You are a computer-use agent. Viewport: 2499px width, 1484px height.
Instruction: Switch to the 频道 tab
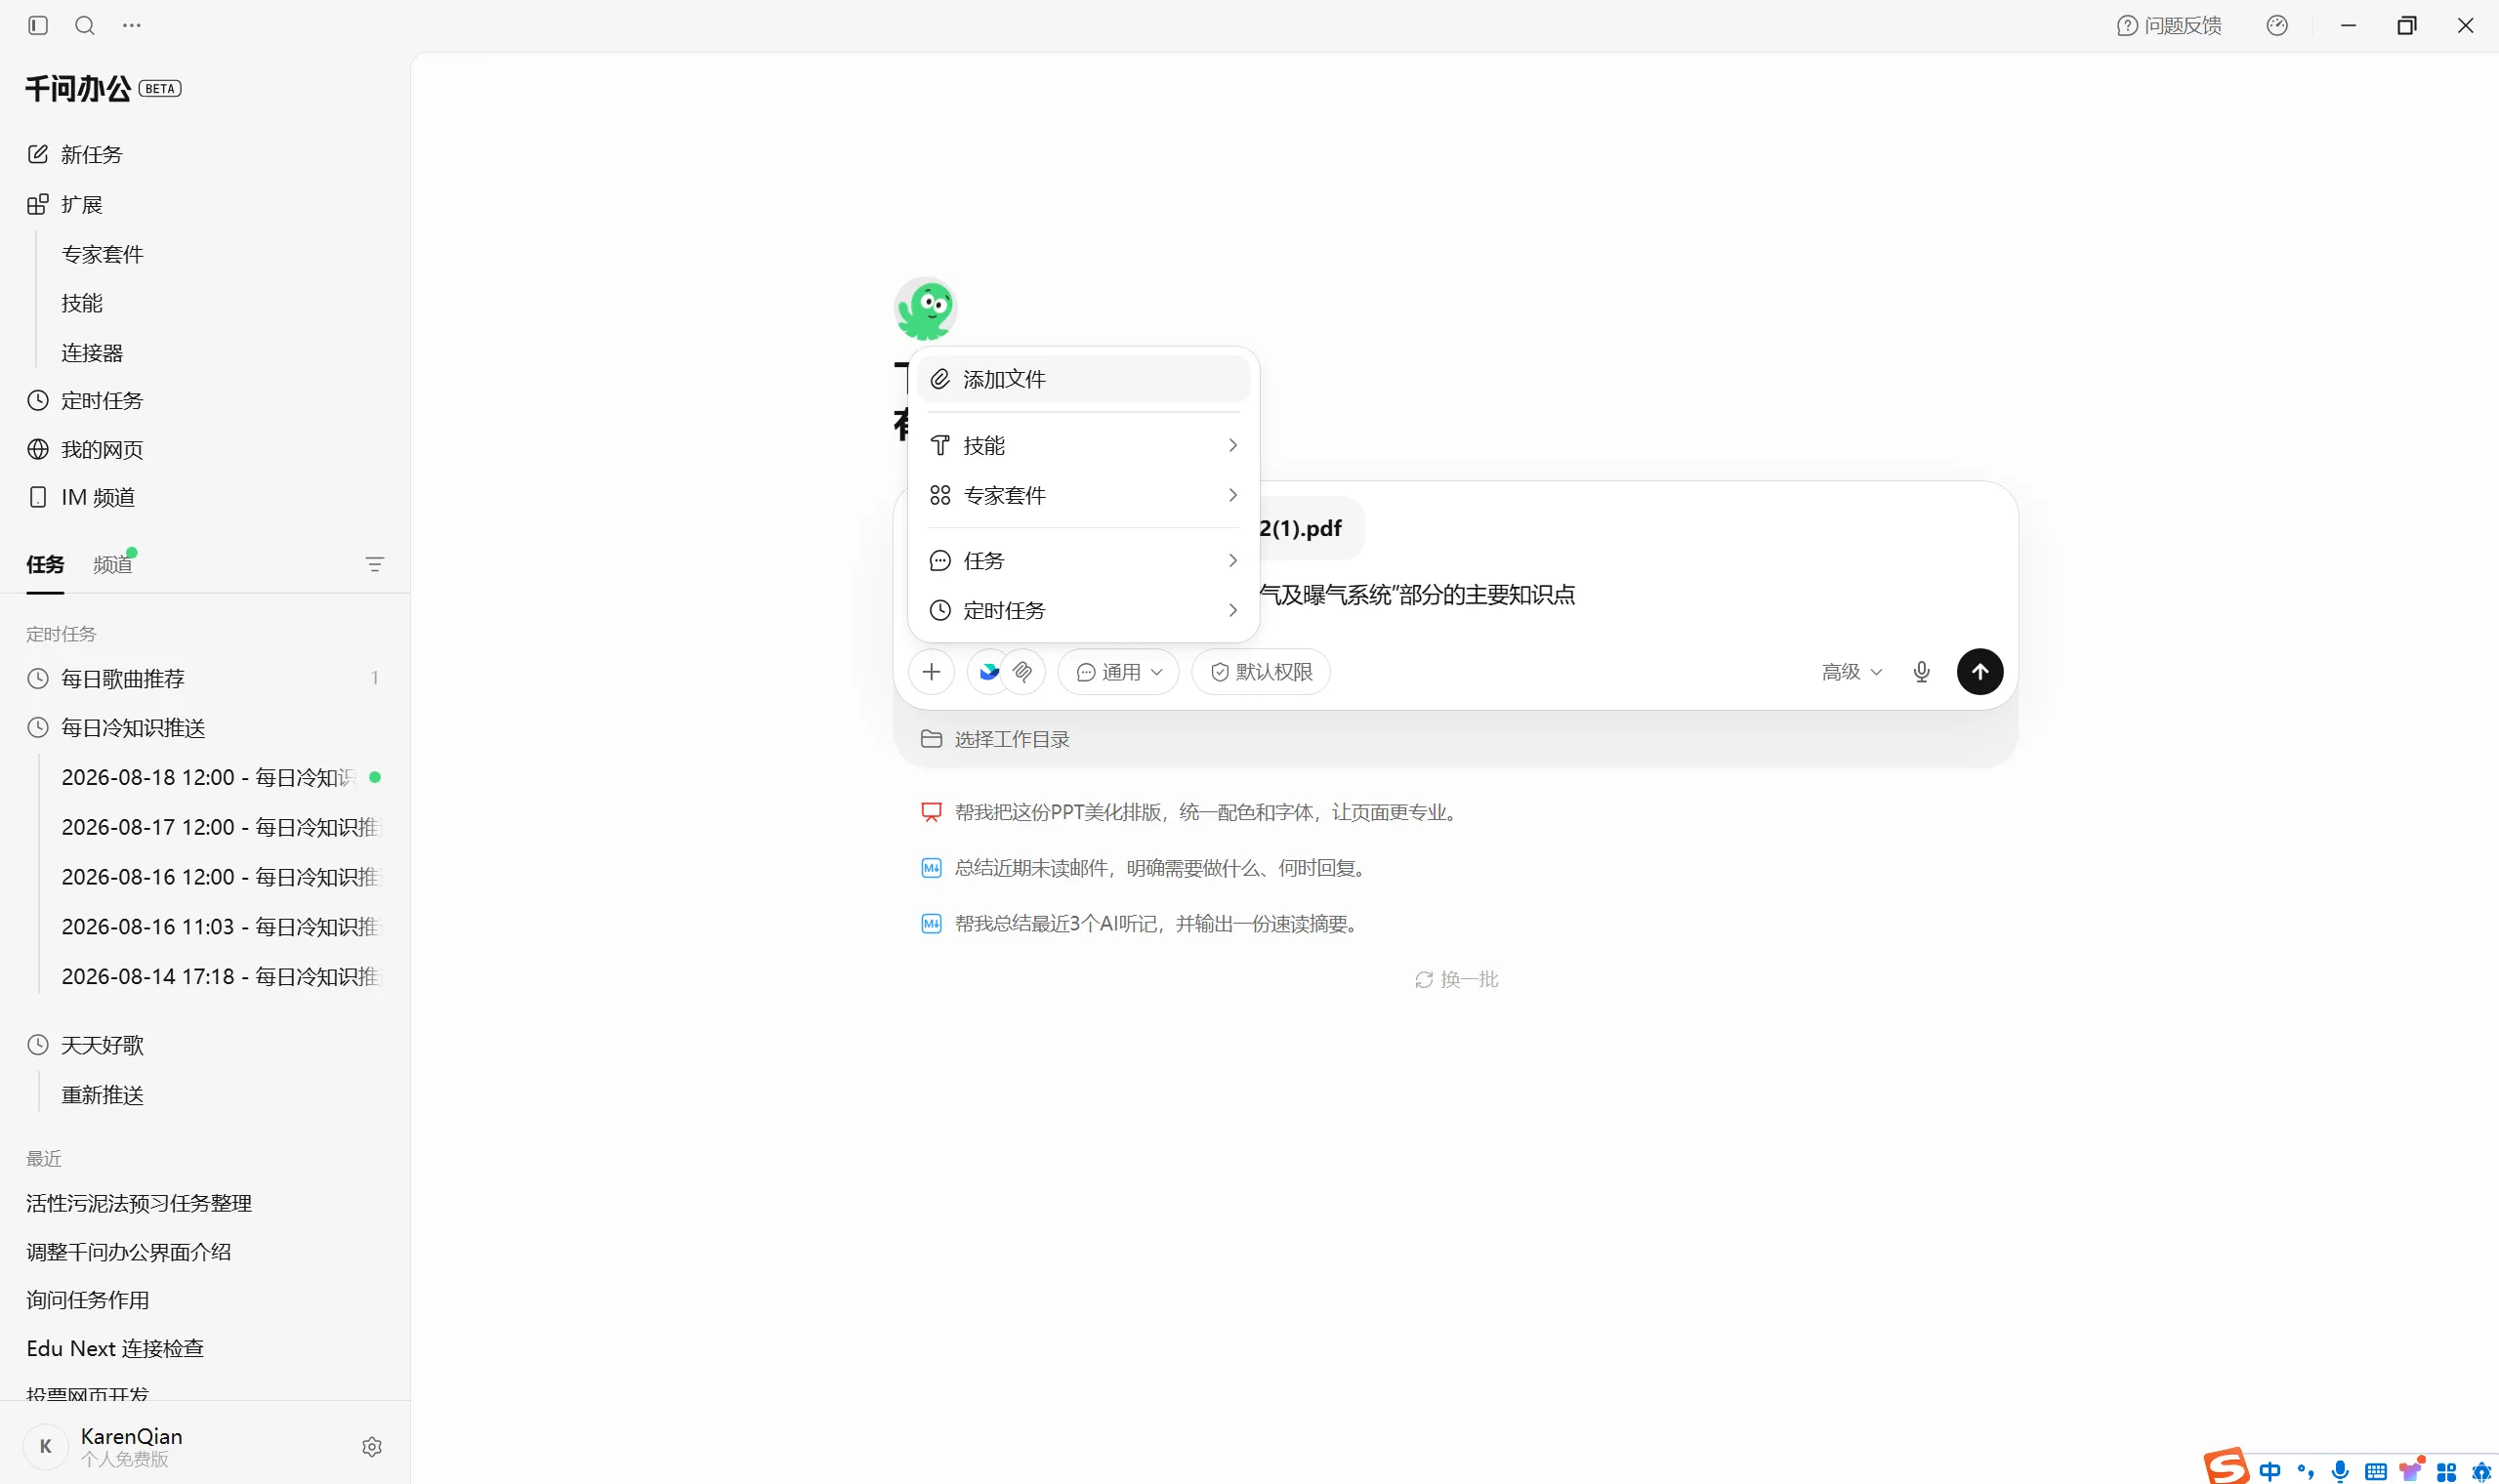(113, 564)
